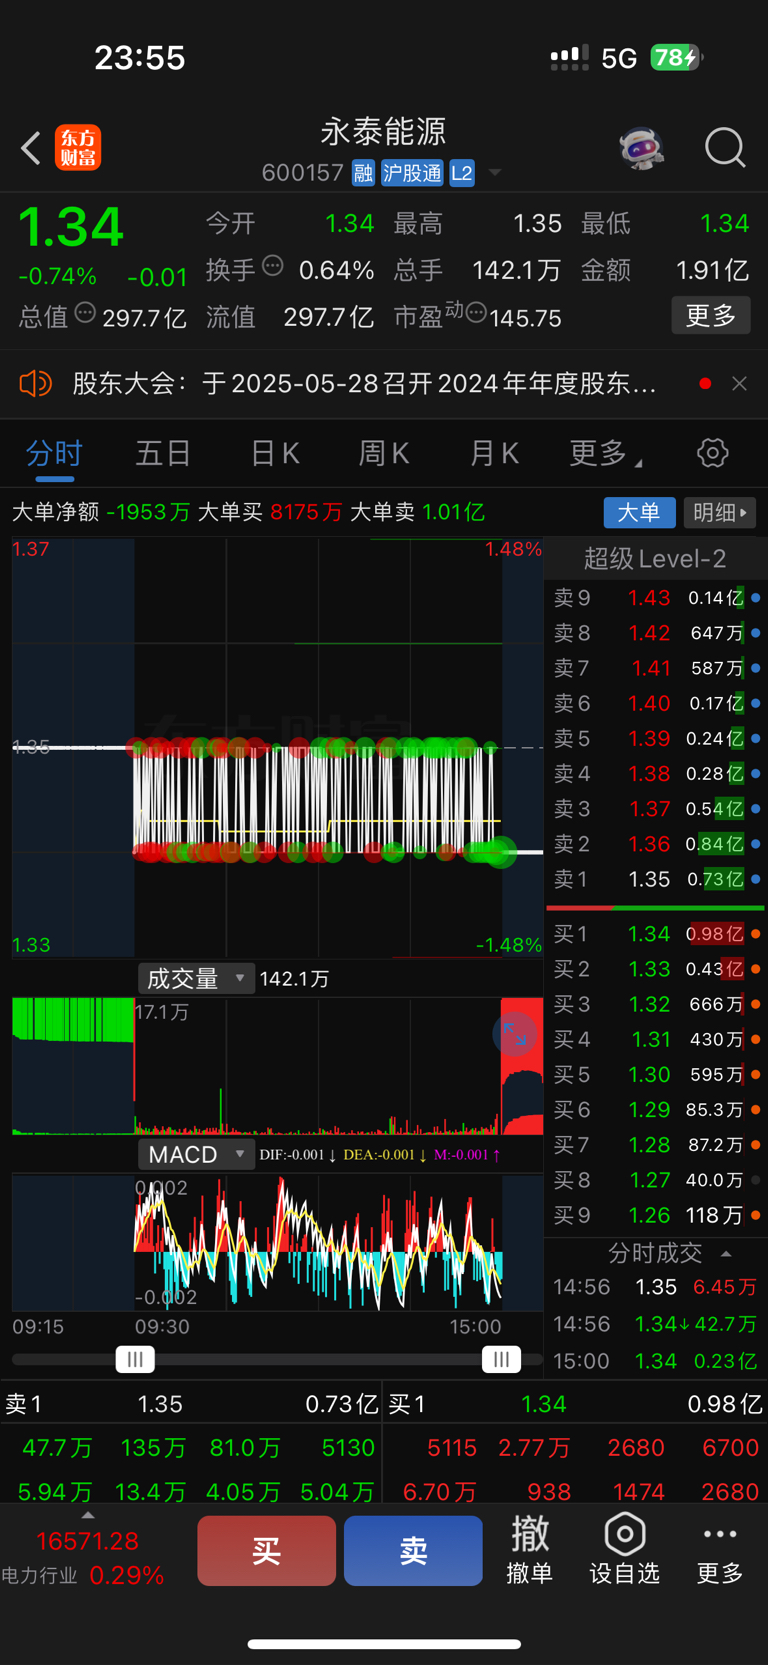Image resolution: width=769 pixels, height=1665 pixels.
Task: Open the 成交量 indicator dropdown
Action: coord(196,979)
